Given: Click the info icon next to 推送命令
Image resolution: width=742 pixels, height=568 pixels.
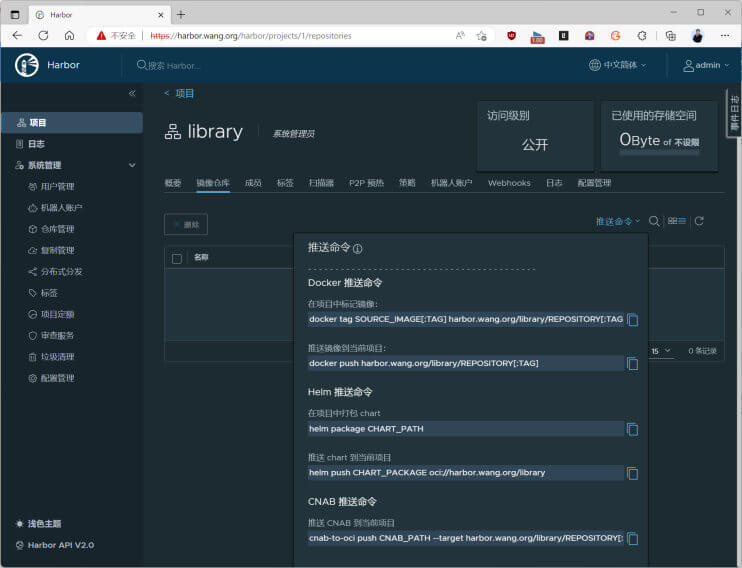Looking at the screenshot, I should click(358, 248).
